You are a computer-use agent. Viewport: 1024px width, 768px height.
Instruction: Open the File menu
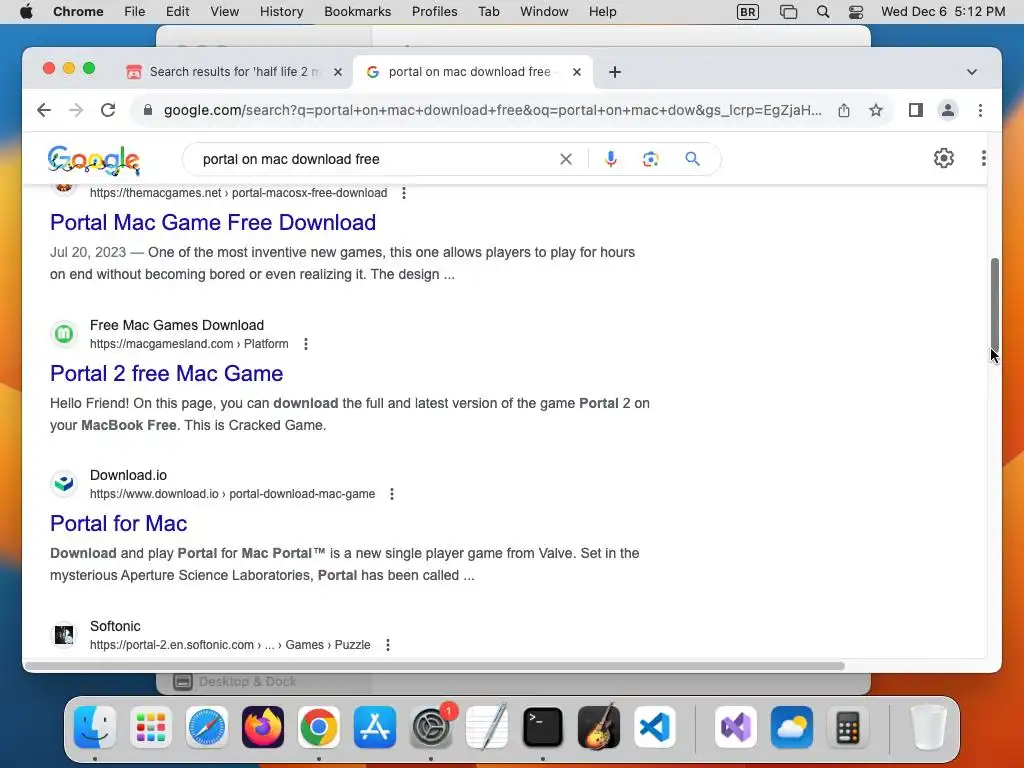135,11
